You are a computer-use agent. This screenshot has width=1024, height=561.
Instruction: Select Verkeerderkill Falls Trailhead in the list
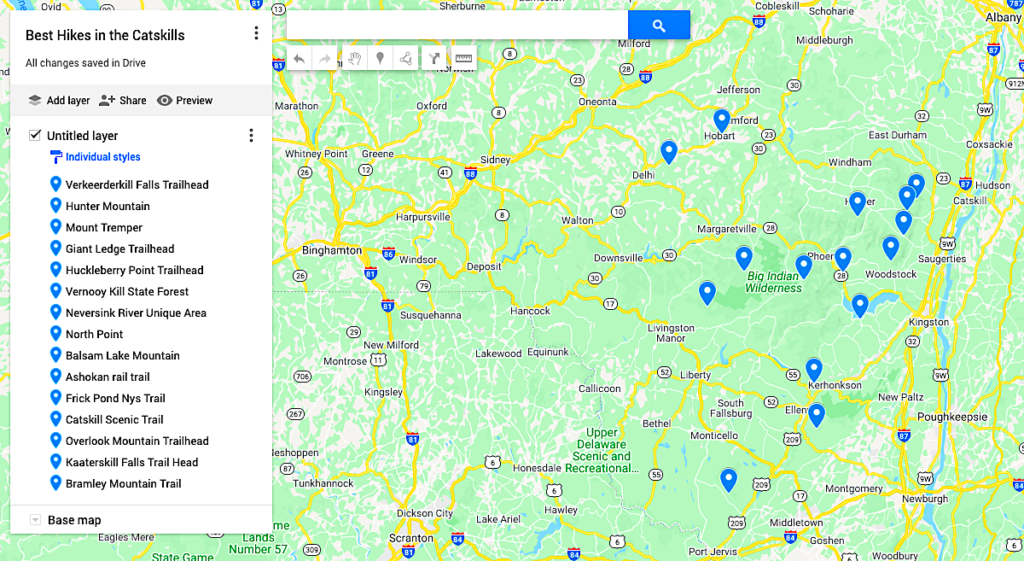coord(137,185)
